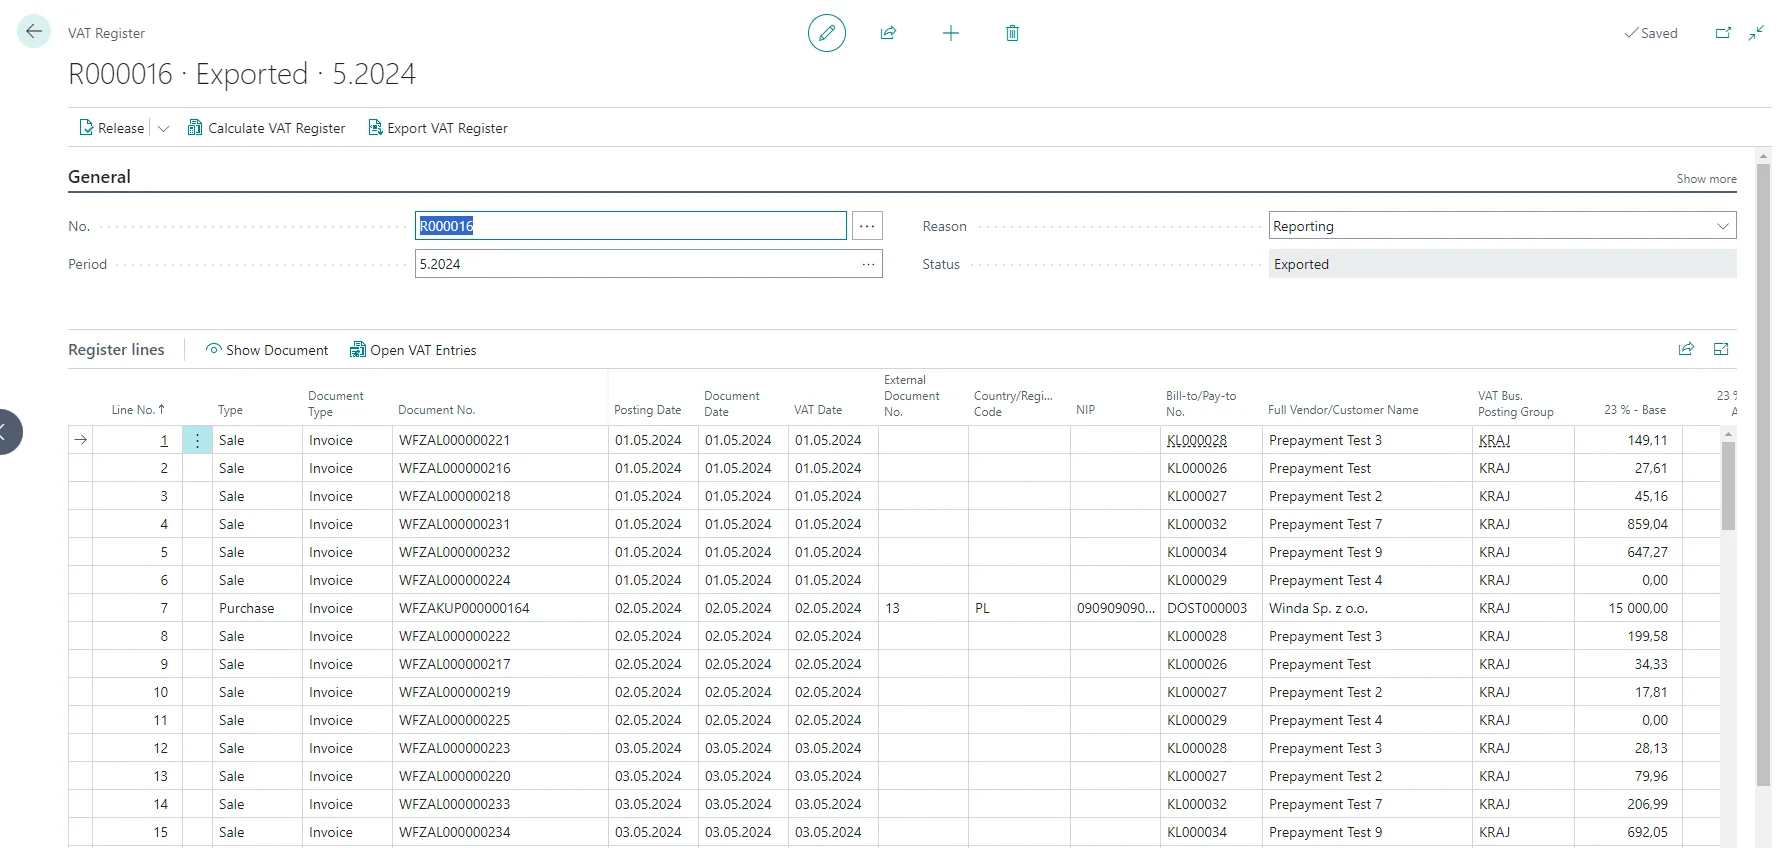
Task: Open Period field lookup ellipsis
Action: (869, 264)
